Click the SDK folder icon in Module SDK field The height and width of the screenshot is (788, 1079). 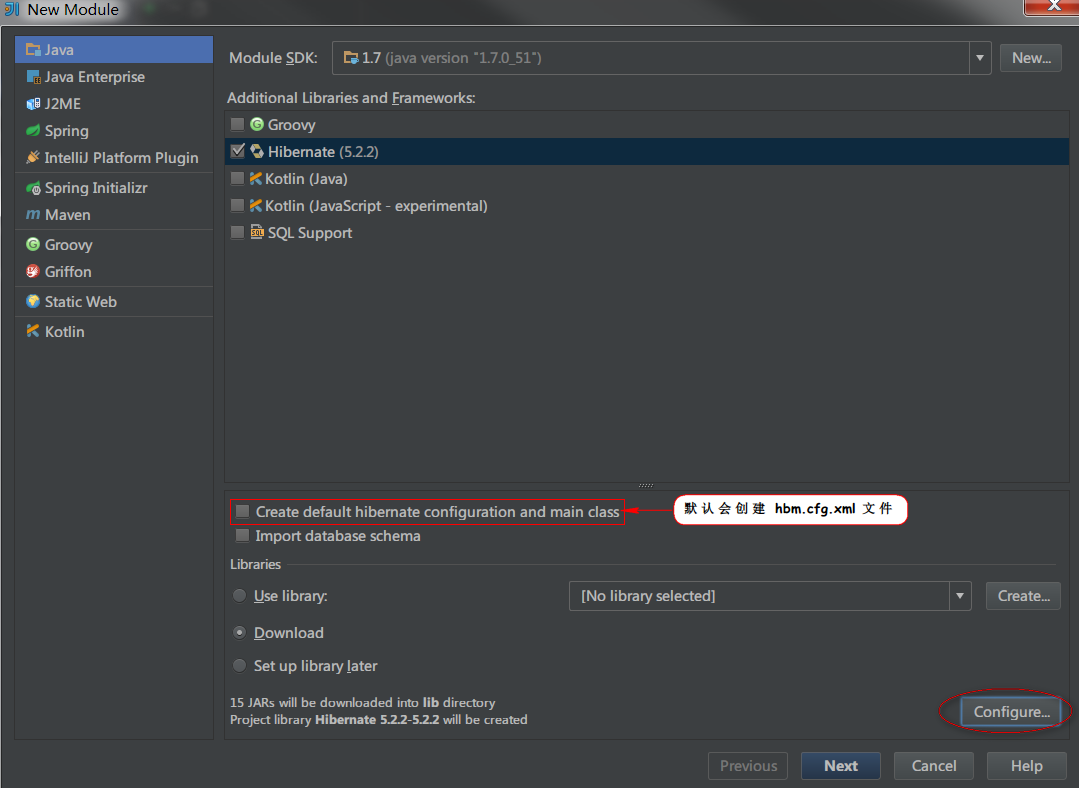[x=351, y=58]
